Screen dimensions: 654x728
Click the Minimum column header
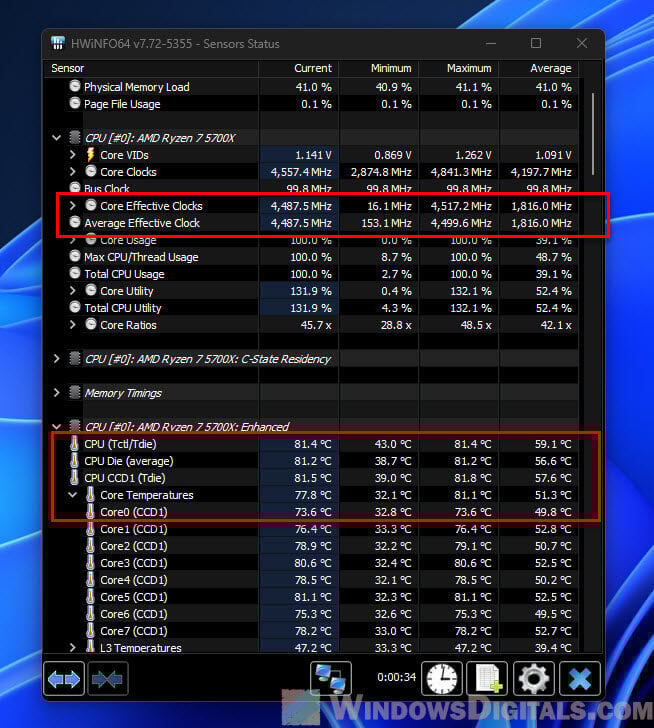379,68
